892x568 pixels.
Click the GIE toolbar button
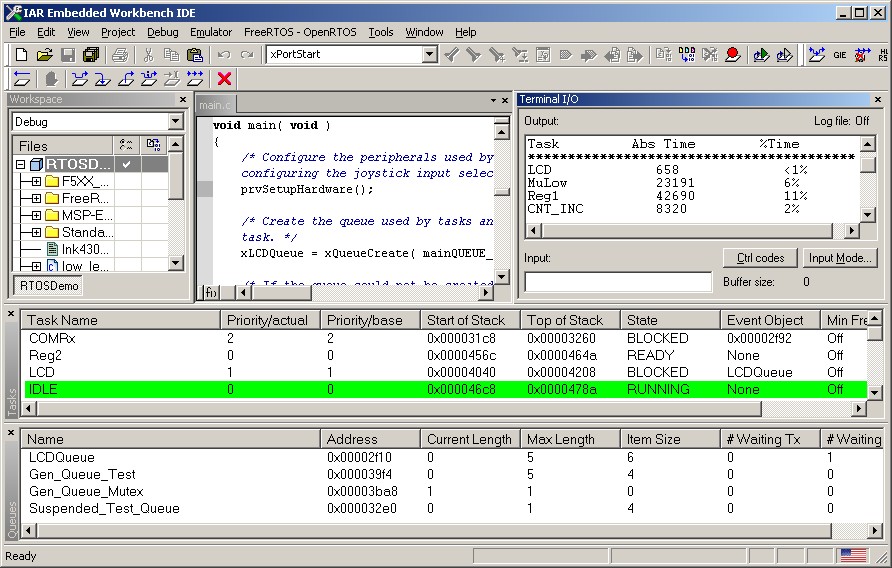840,55
